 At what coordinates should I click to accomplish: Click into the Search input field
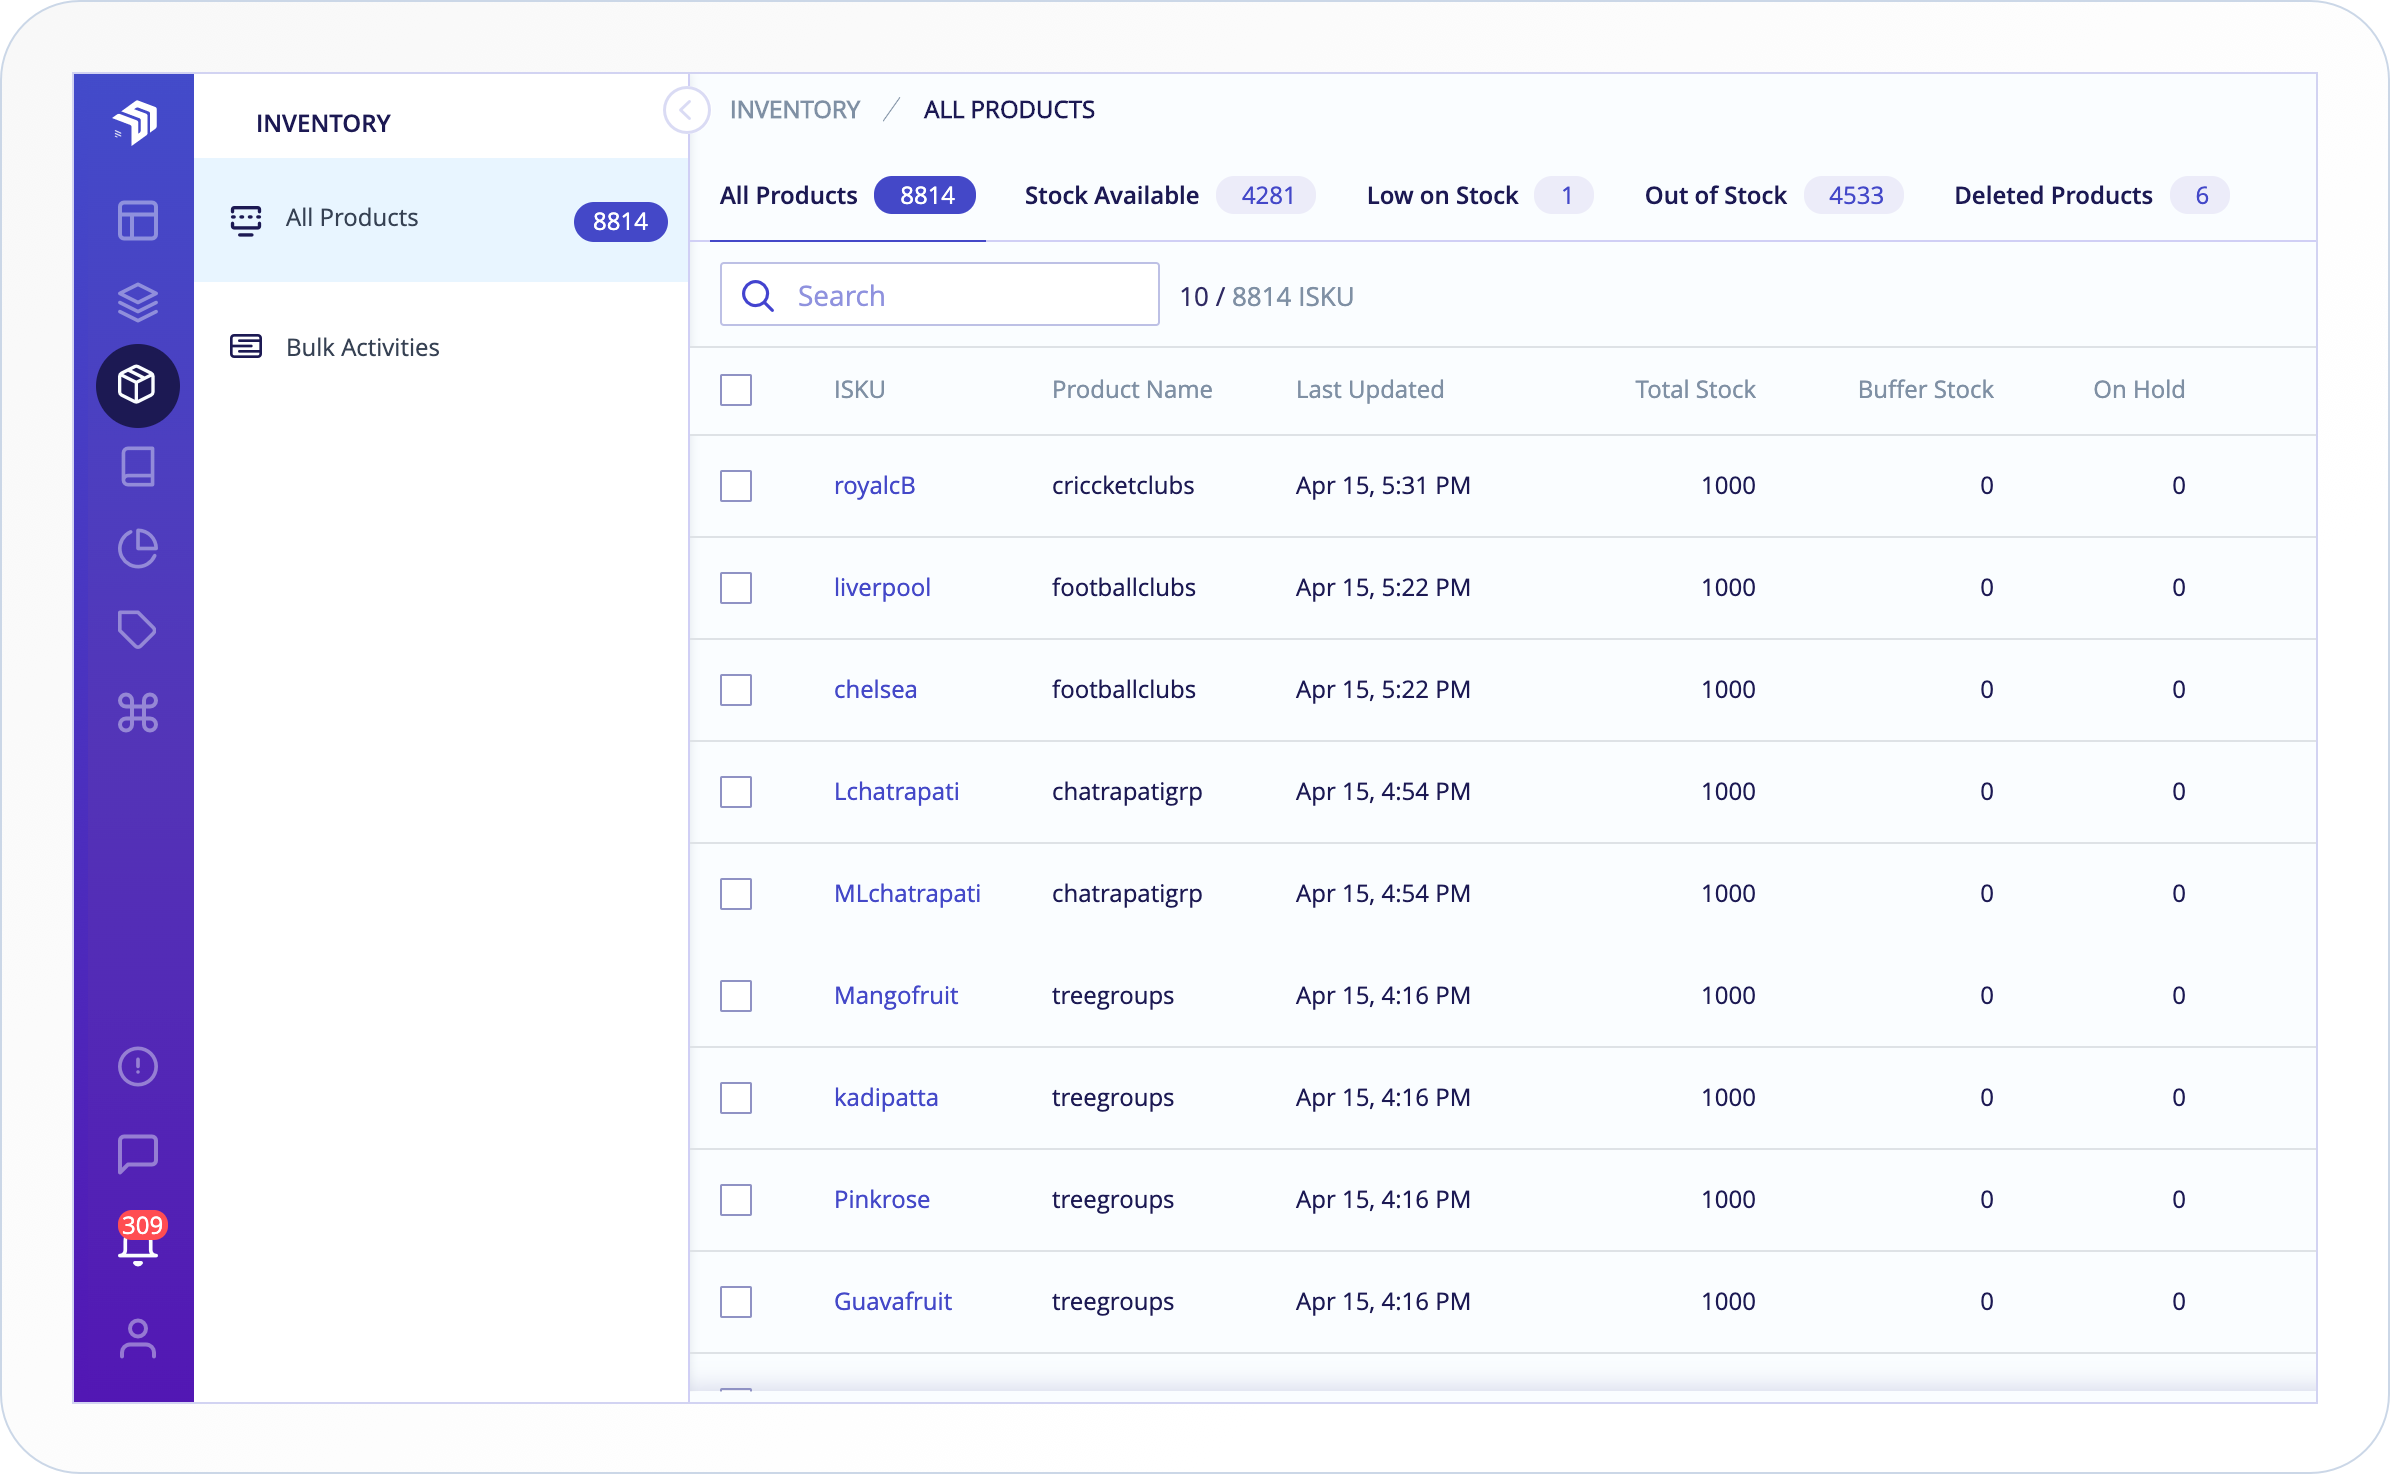click(x=960, y=296)
